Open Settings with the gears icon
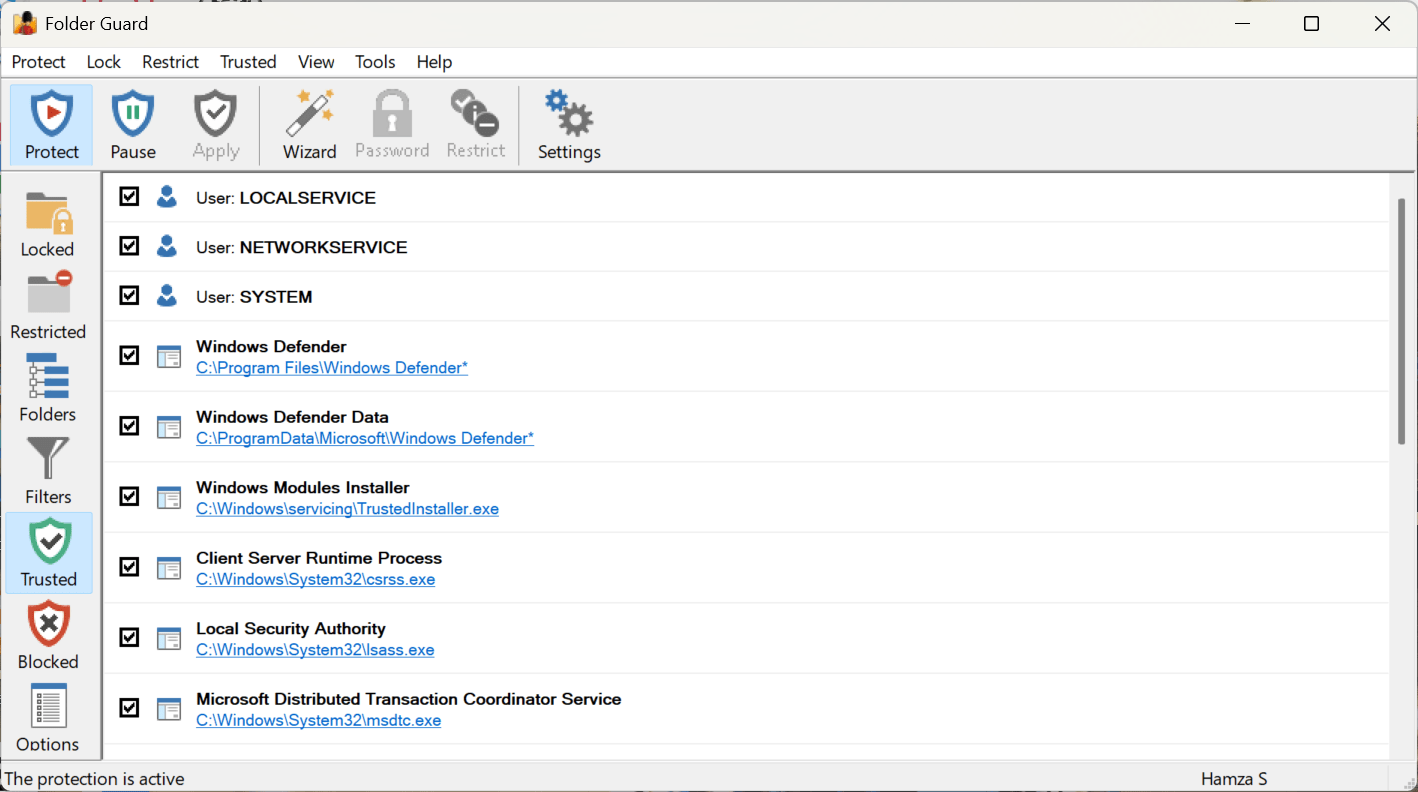 click(569, 125)
